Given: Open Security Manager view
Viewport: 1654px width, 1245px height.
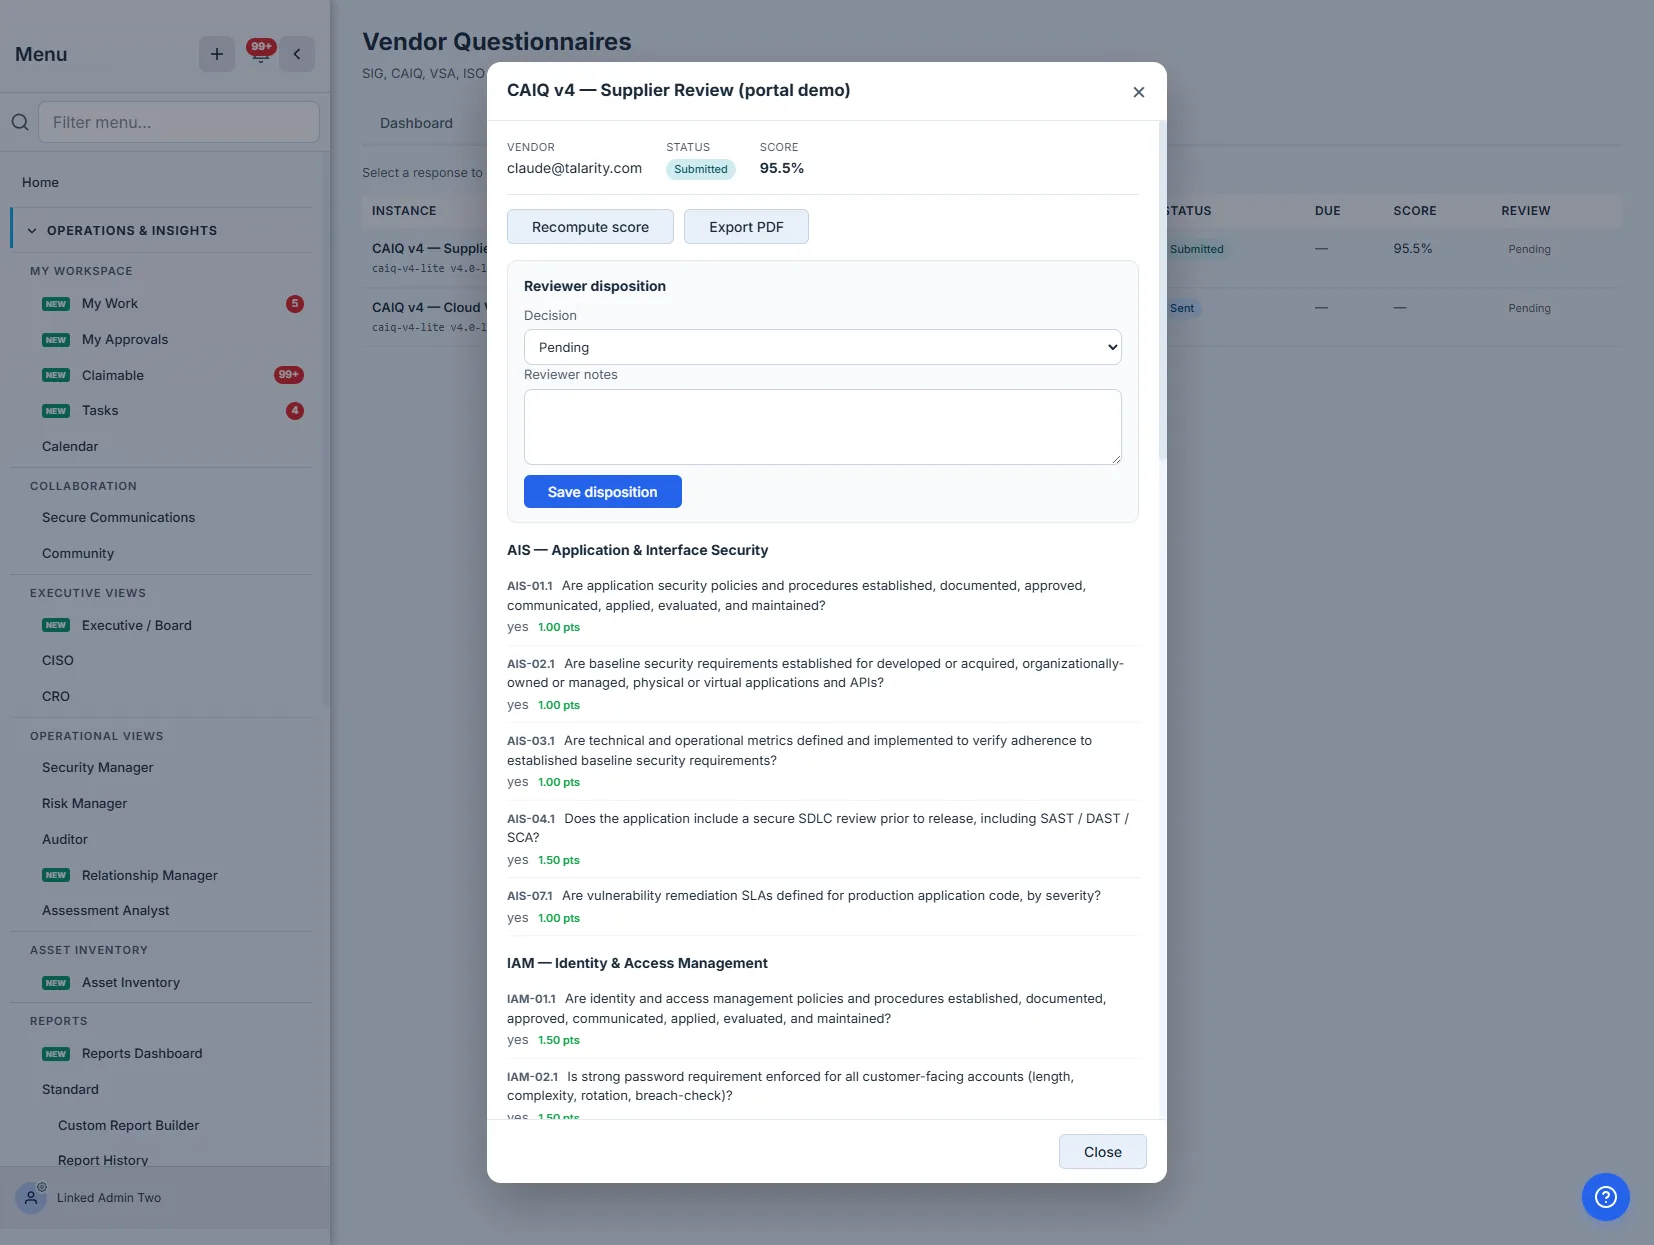Looking at the screenshot, I should pyautogui.click(x=98, y=768).
